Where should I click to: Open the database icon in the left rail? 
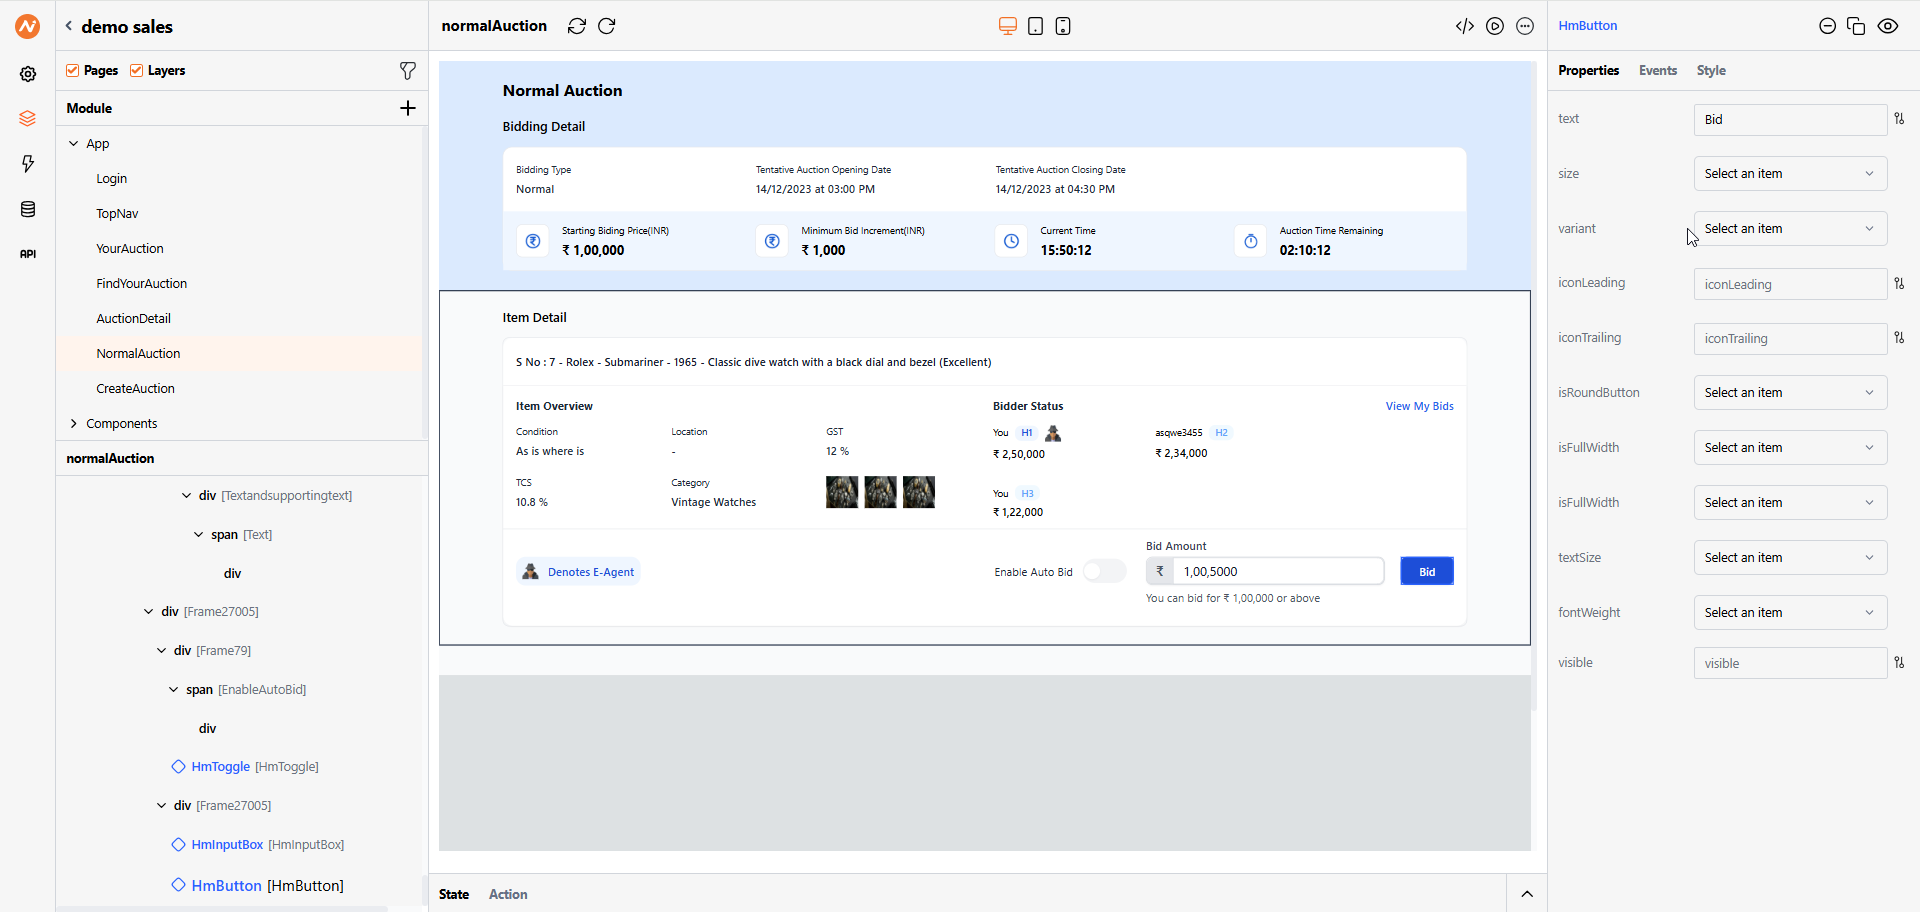[x=28, y=210]
